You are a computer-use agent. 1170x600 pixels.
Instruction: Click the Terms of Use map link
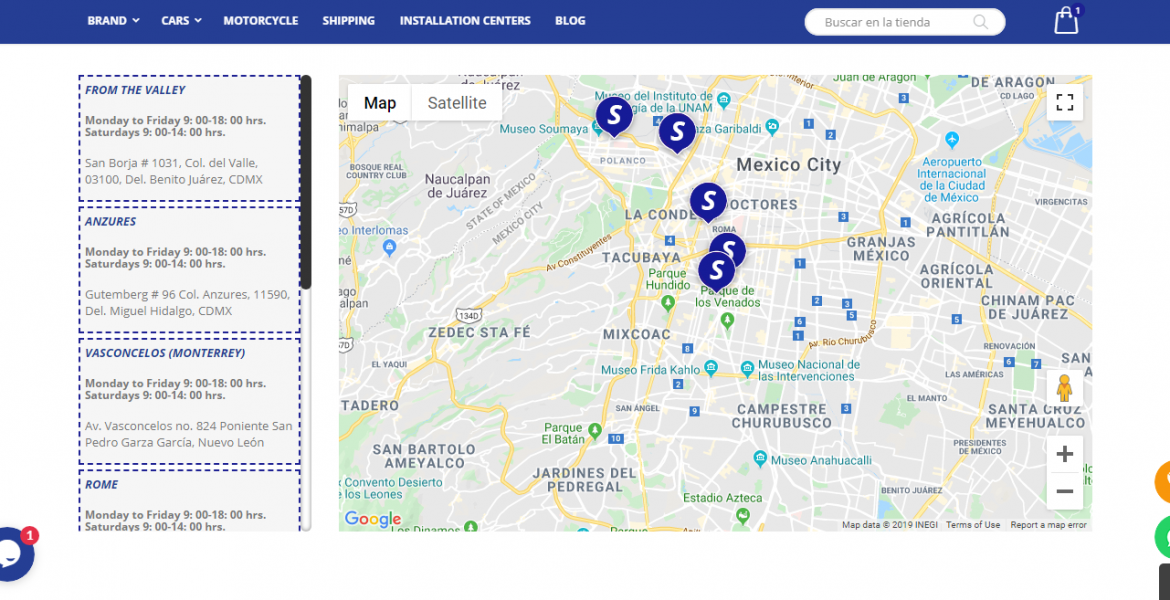point(973,525)
